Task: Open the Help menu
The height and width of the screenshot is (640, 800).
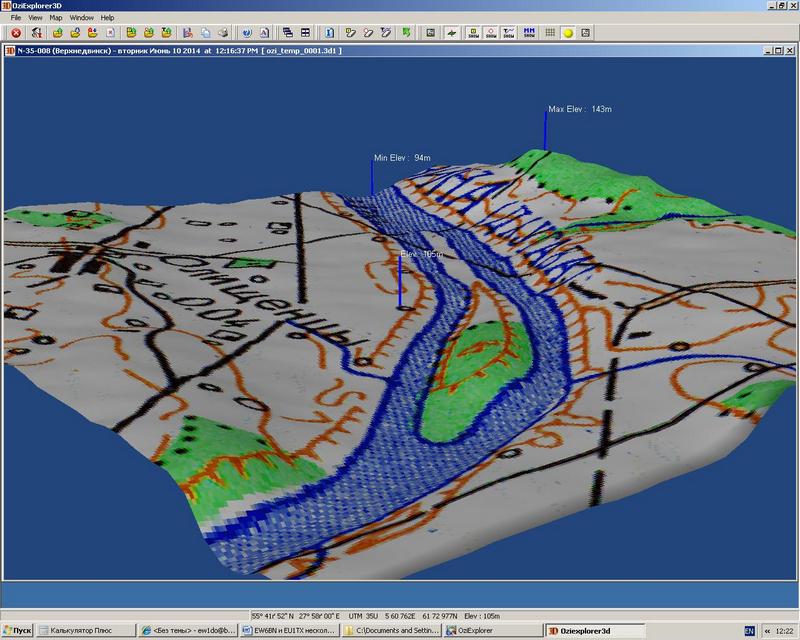Action: click(107, 18)
